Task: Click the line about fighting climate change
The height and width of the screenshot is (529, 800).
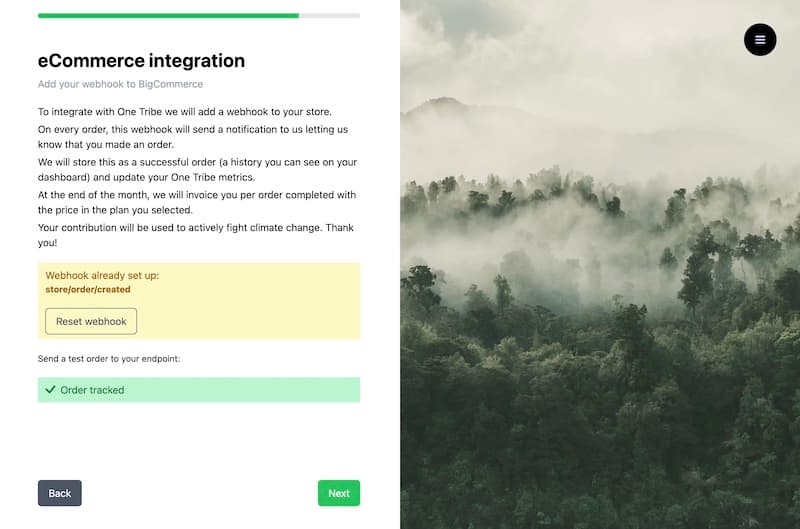Action: pos(196,235)
